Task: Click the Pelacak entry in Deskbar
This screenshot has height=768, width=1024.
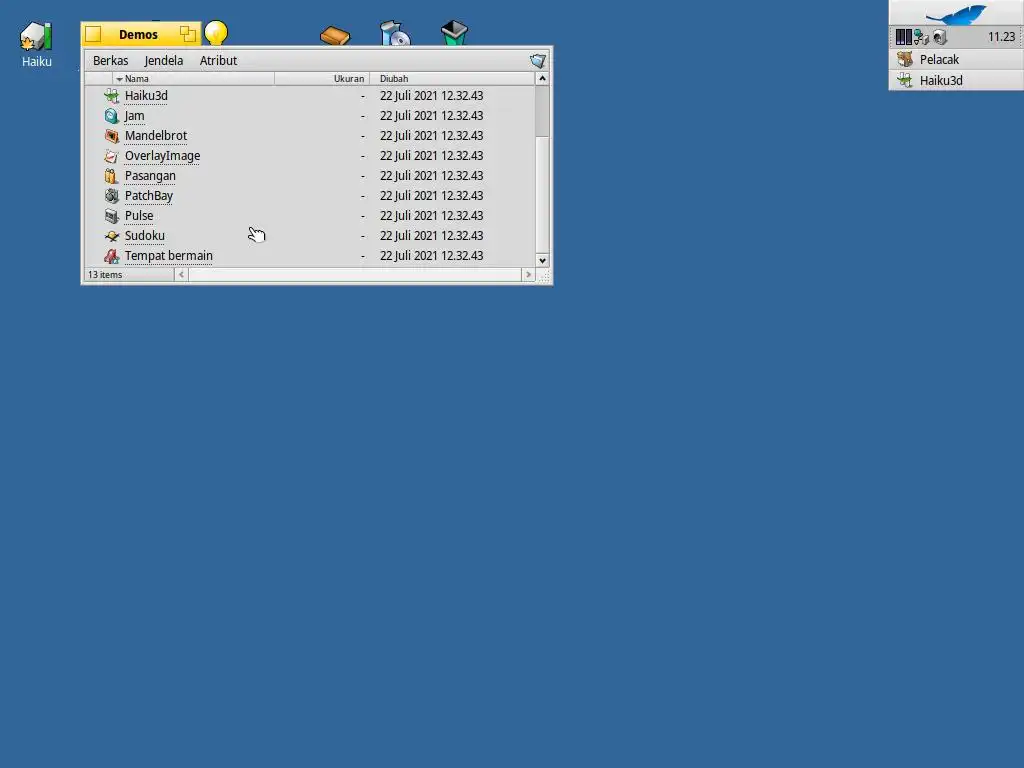Action: click(956, 59)
